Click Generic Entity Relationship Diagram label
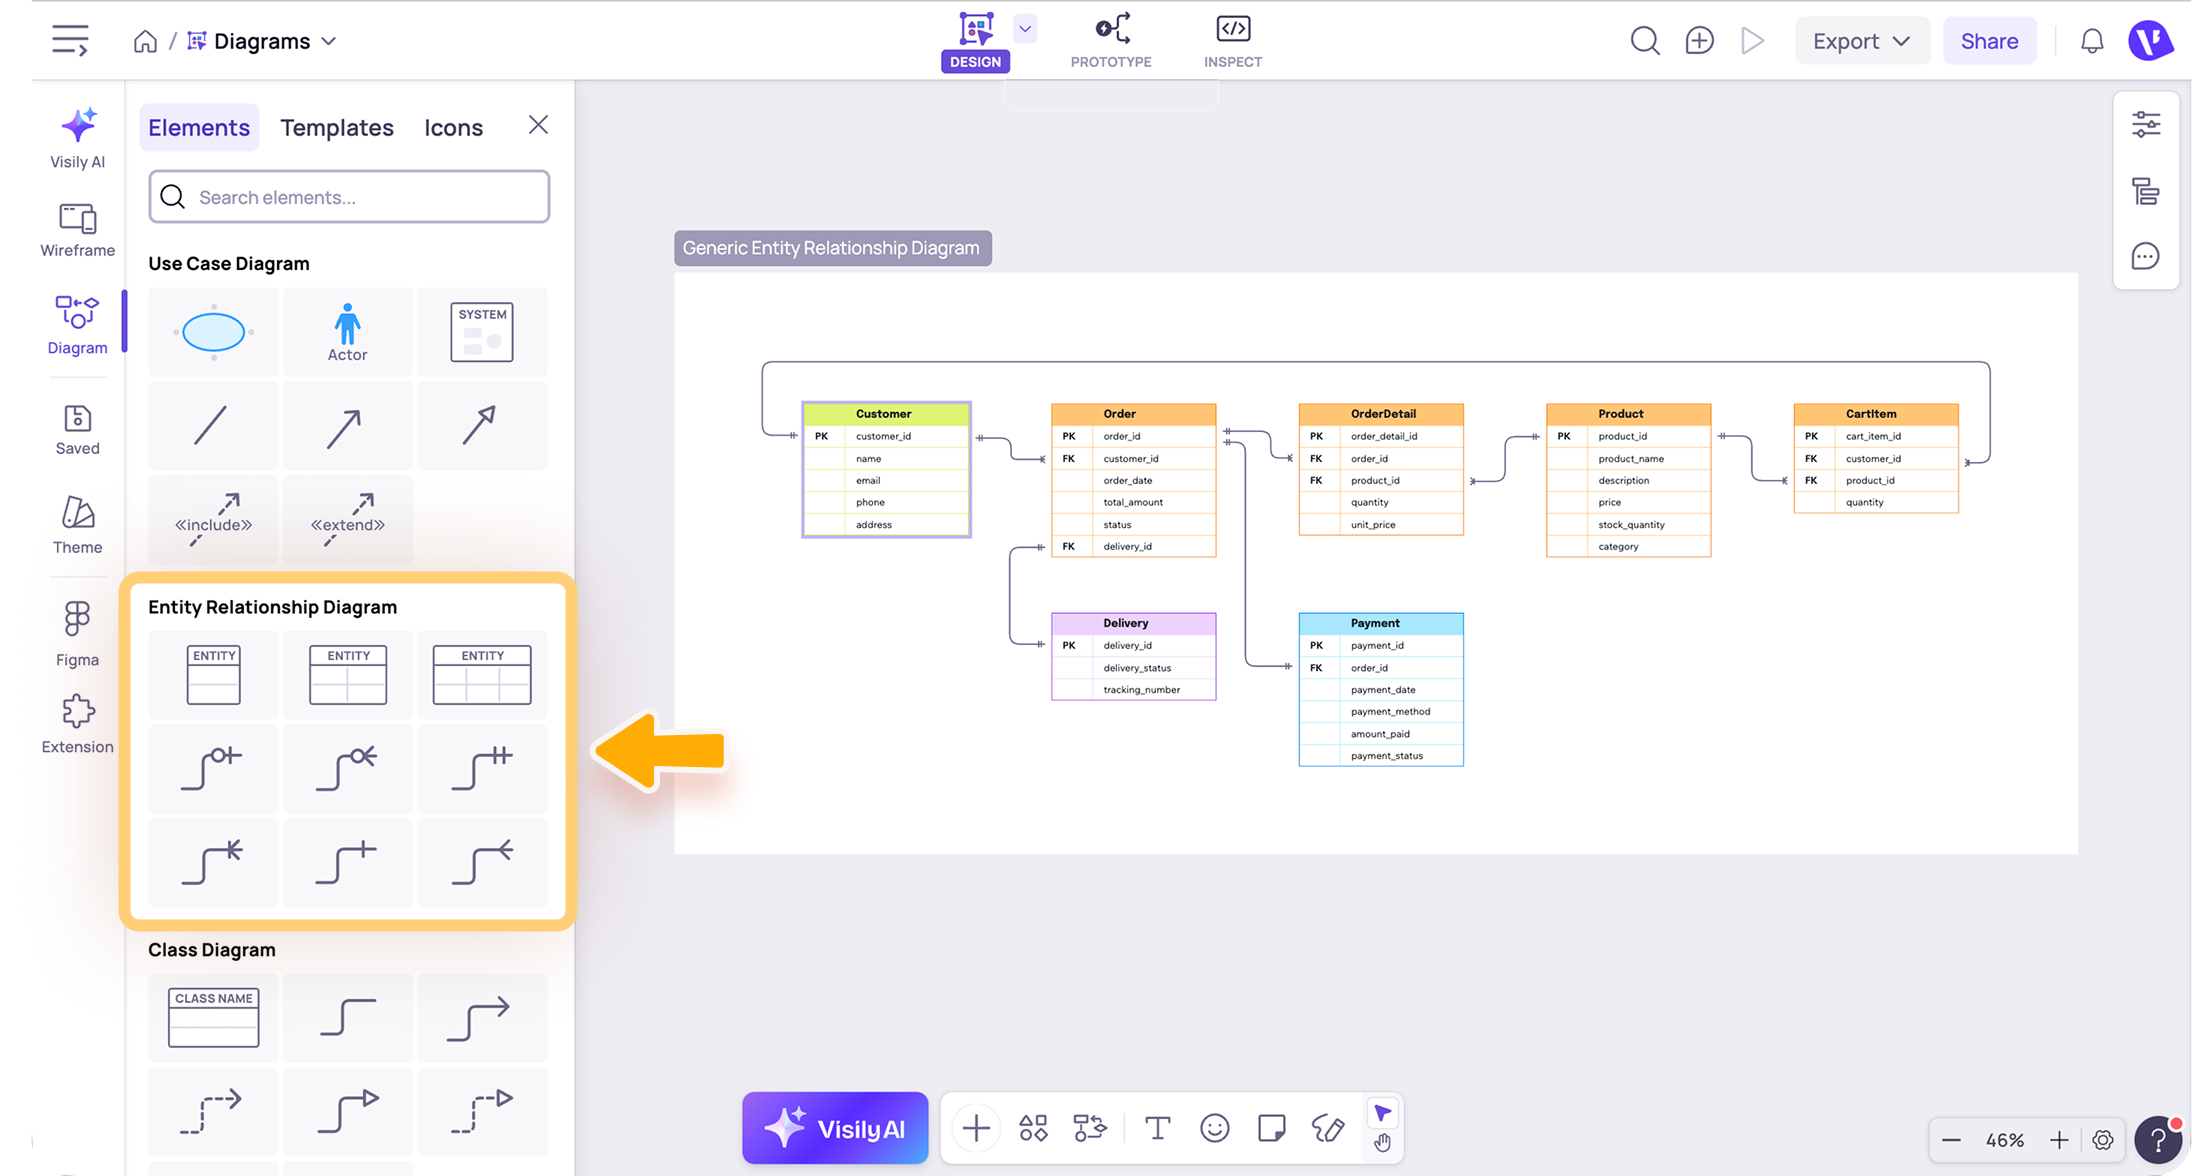The height and width of the screenshot is (1176, 2192). pyautogui.click(x=832, y=248)
